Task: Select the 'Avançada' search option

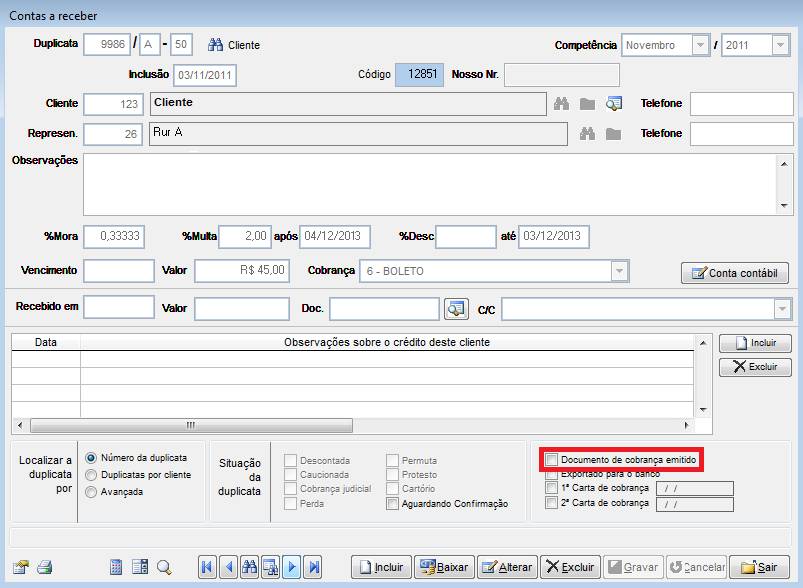Action: pyautogui.click(x=91, y=492)
